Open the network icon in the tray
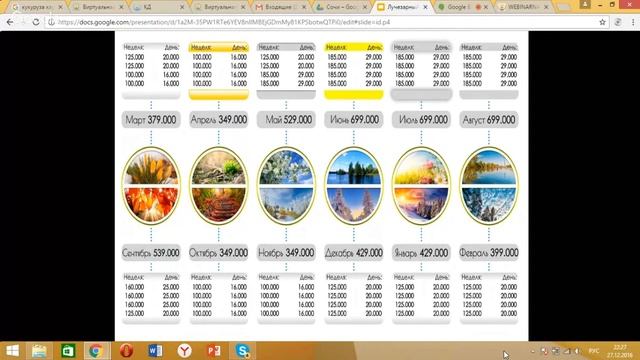 click(567, 351)
